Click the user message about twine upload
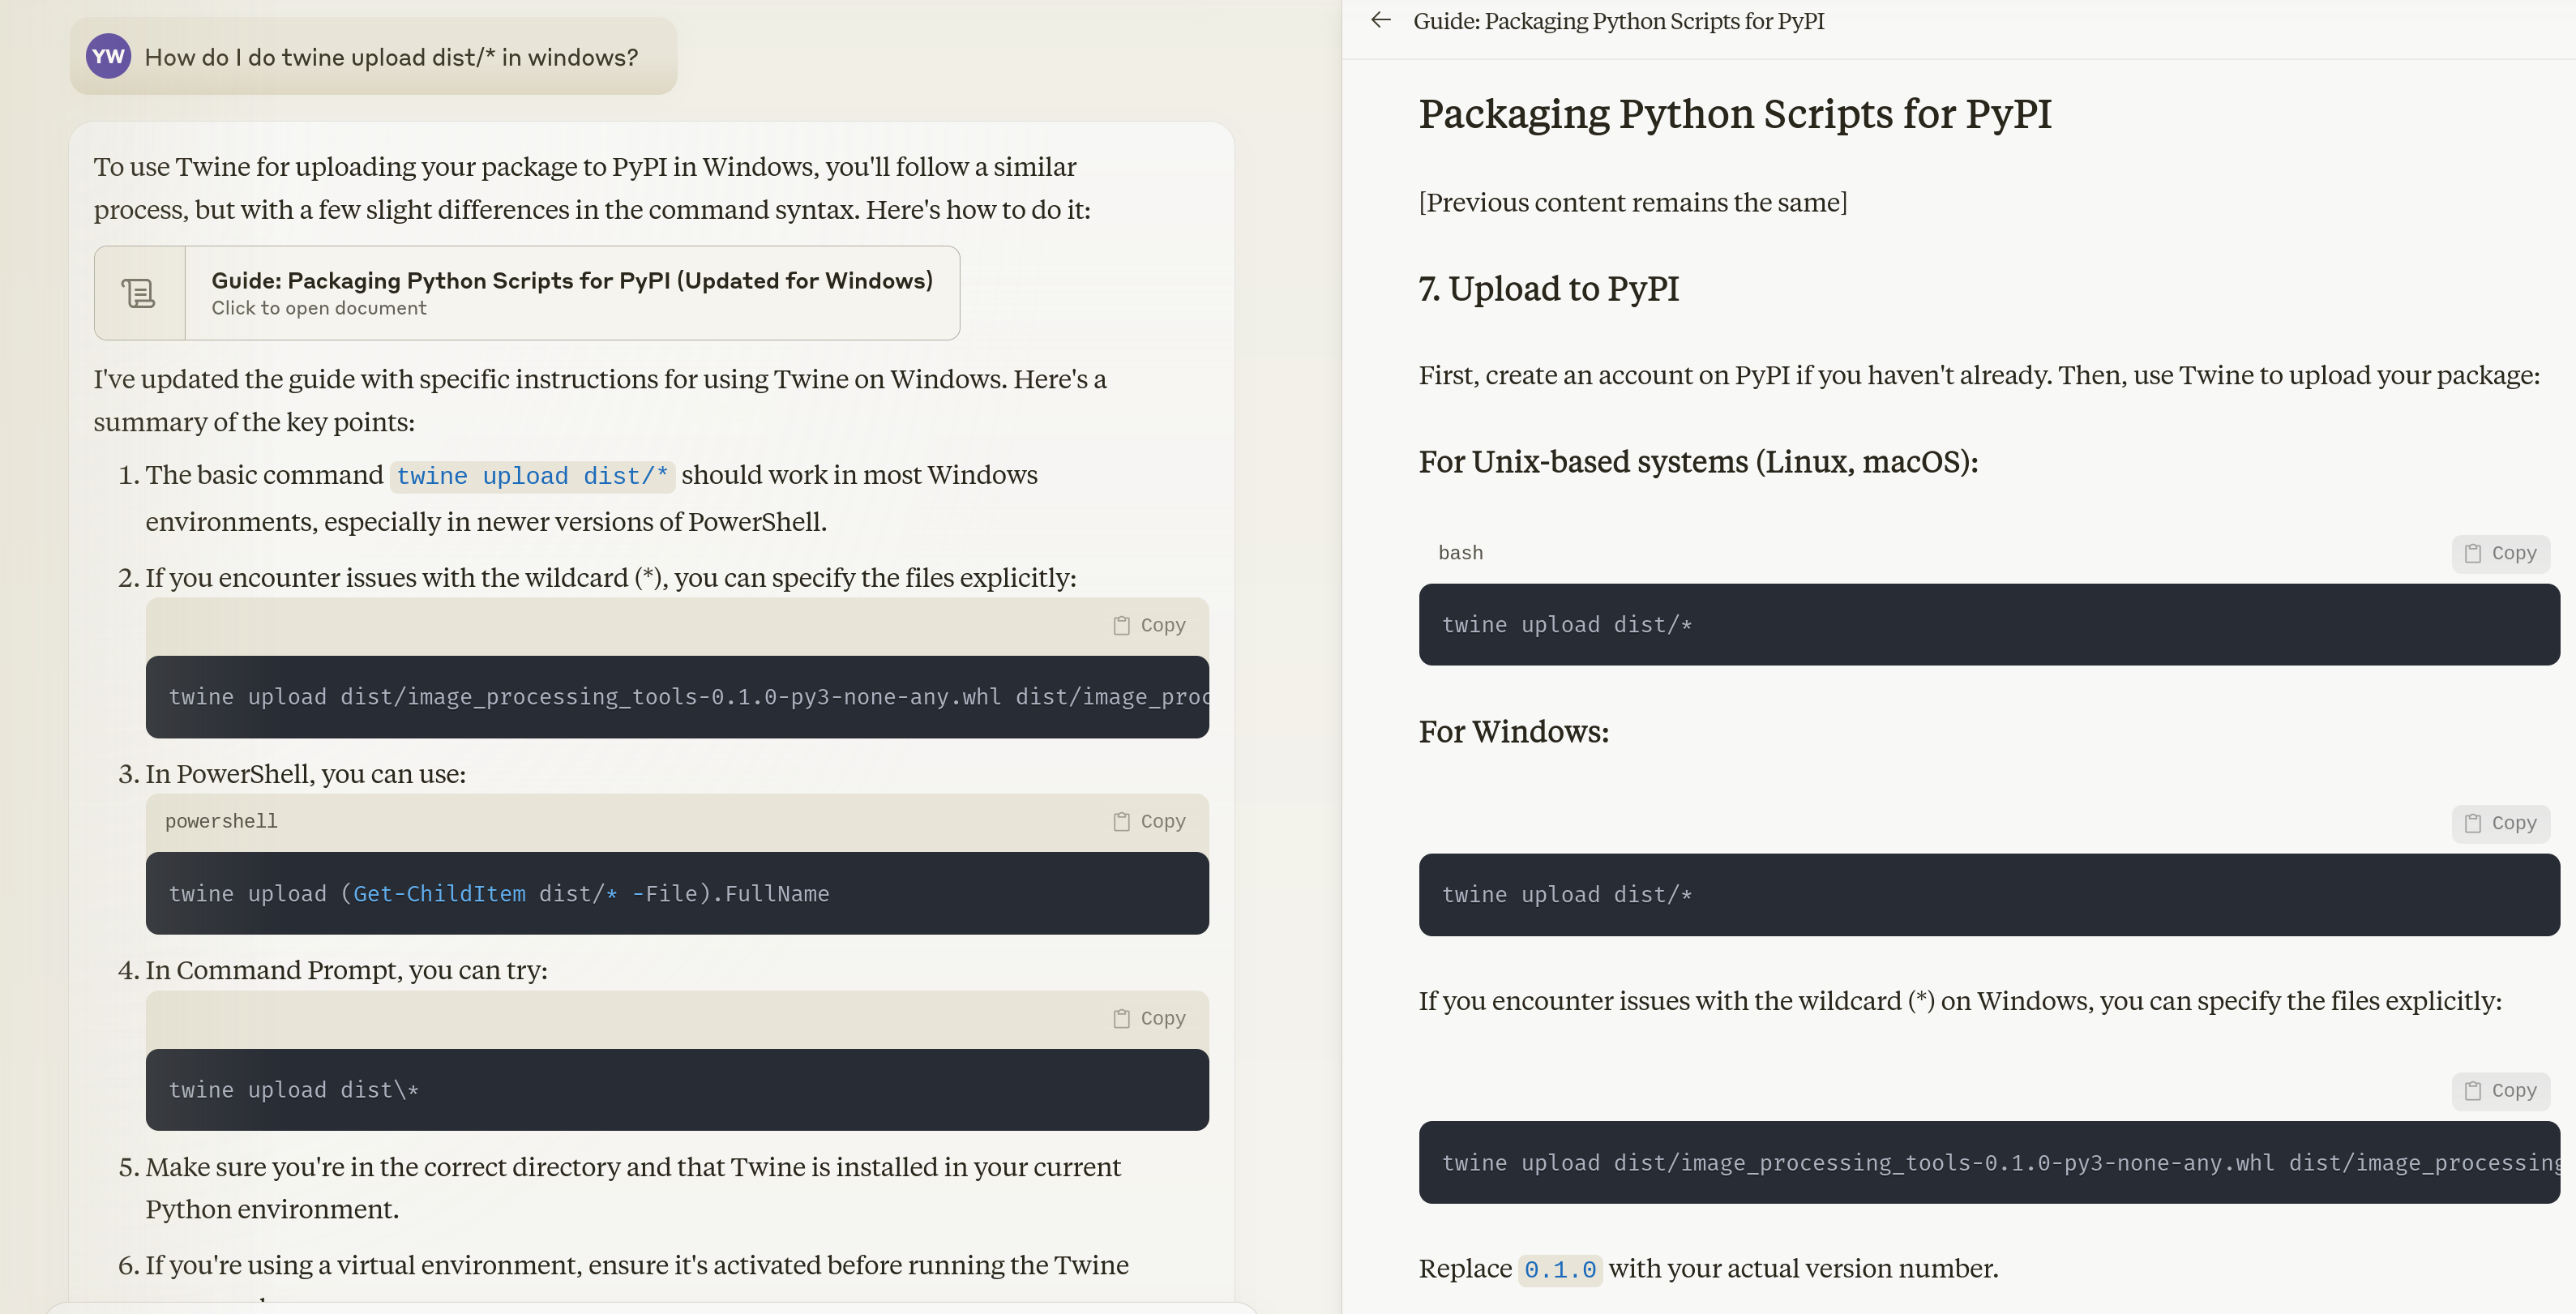The image size is (2576, 1314). pos(390,58)
